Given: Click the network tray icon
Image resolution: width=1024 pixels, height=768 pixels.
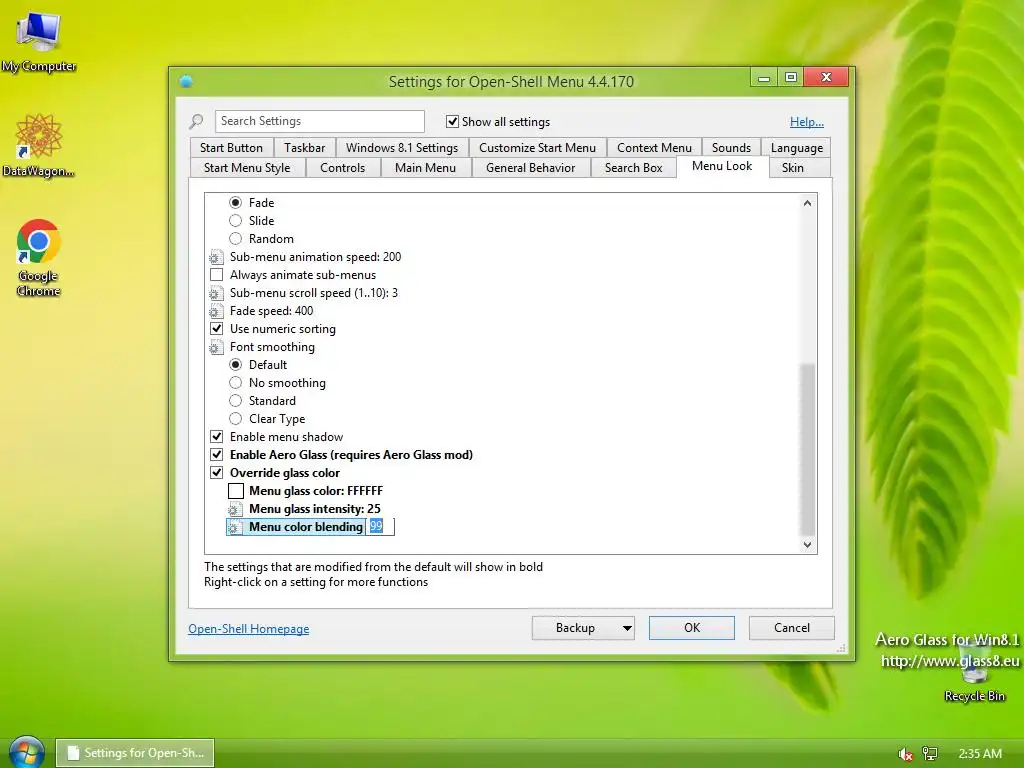Looking at the screenshot, I should [x=930, y=754].
